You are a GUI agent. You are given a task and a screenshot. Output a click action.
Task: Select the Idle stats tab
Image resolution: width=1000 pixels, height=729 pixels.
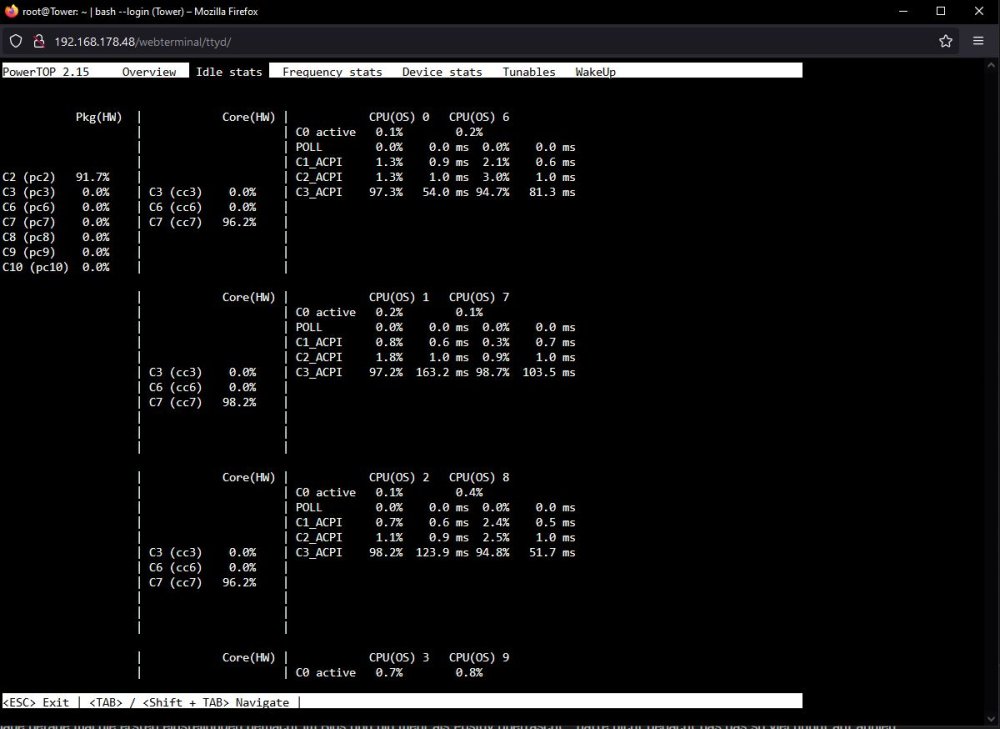coord(229,71)
